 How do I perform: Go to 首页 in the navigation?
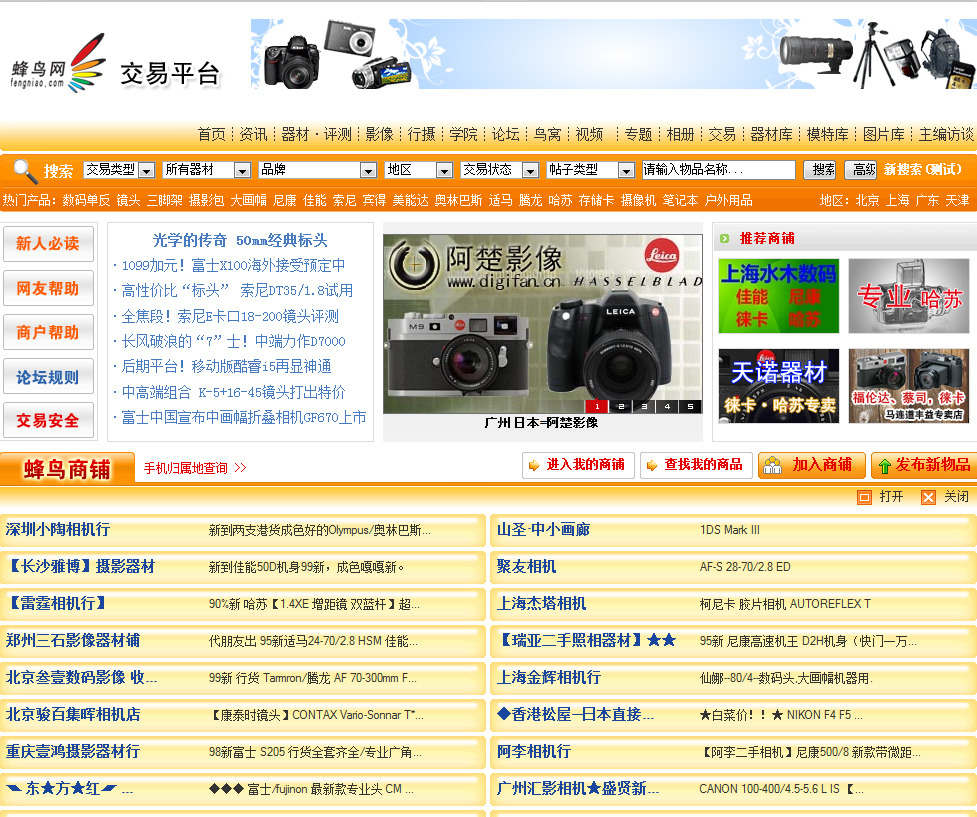pos(212,134)
